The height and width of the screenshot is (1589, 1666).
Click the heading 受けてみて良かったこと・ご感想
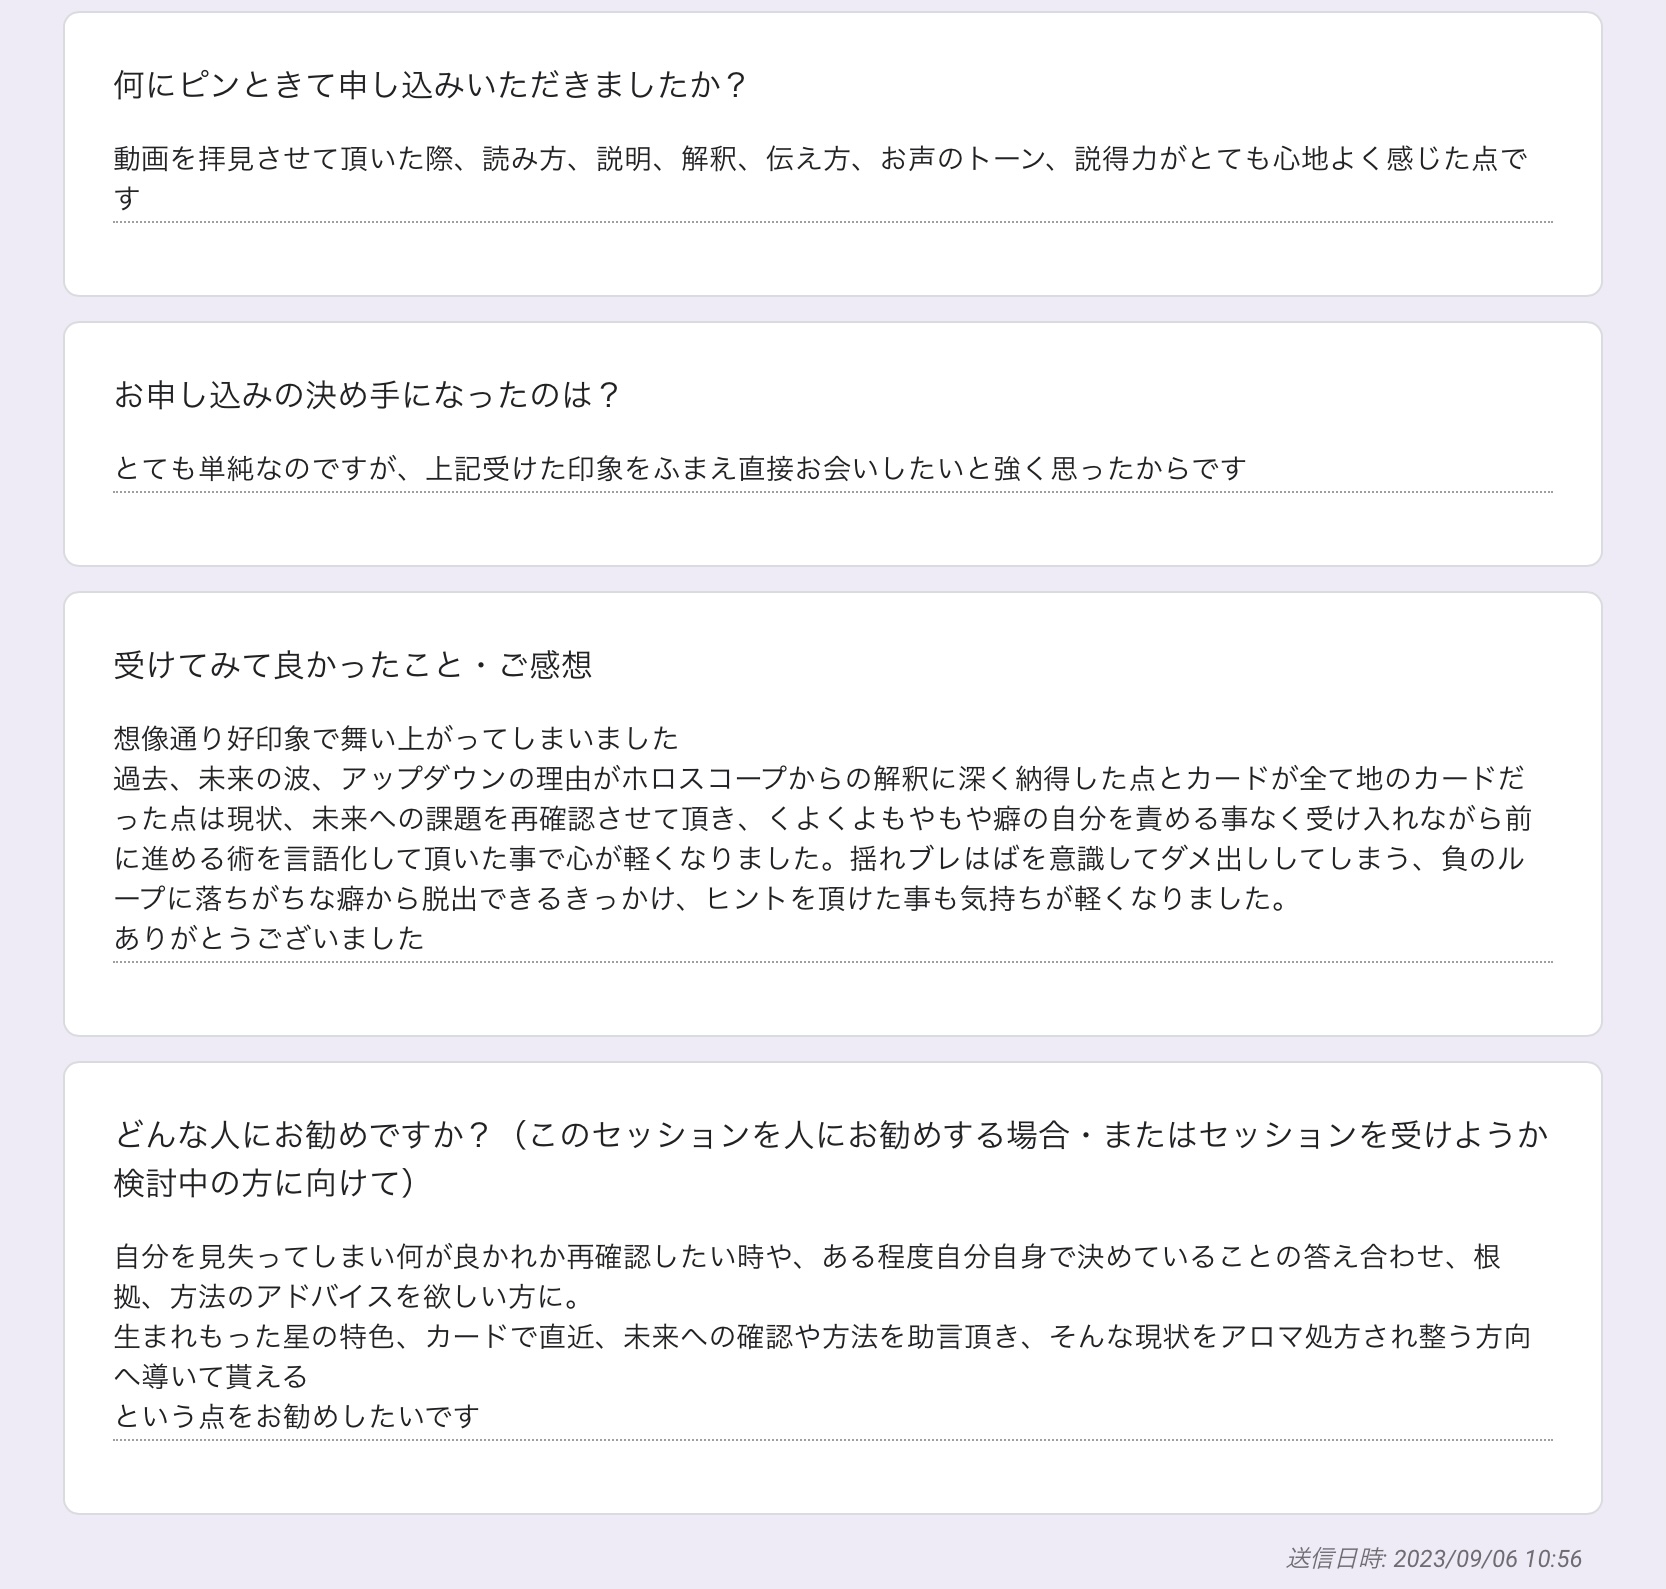point(353,665)
